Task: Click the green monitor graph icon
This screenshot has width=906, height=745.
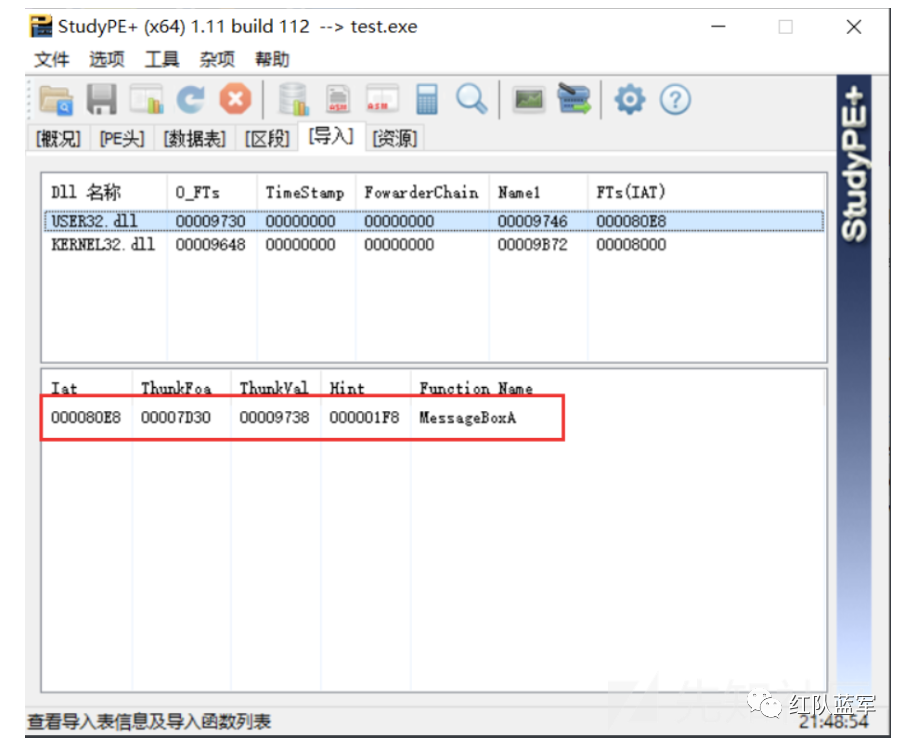Action: click(x=529, y=99)
